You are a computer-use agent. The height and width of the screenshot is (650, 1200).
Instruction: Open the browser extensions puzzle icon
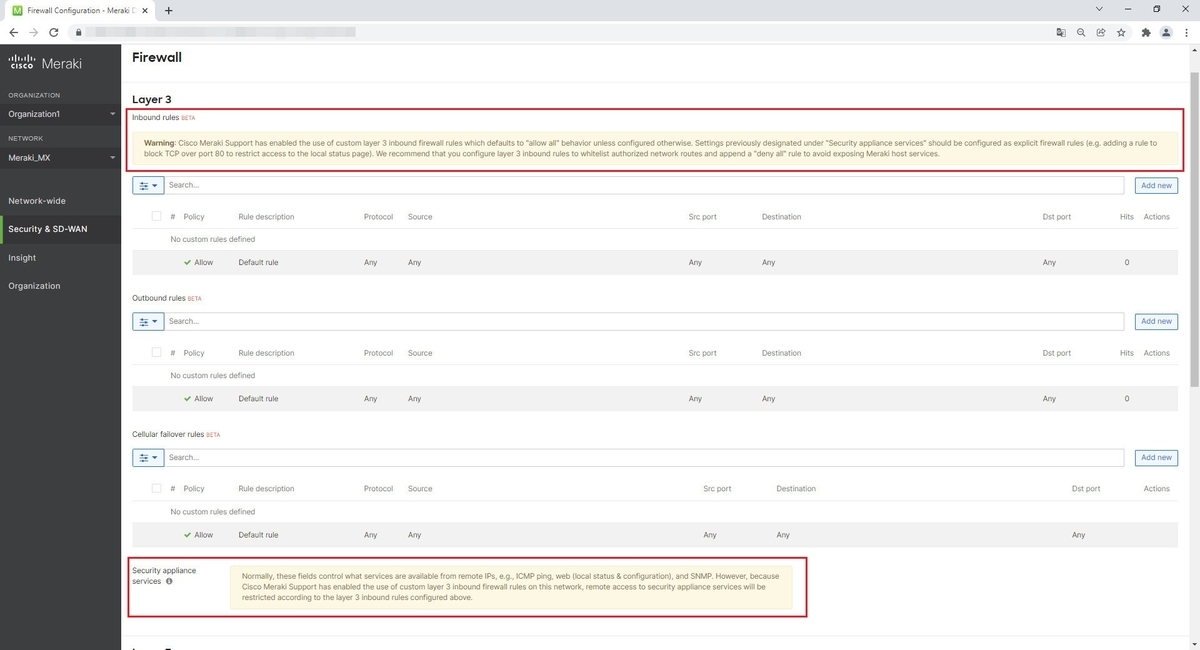[x=1145, y=32]
